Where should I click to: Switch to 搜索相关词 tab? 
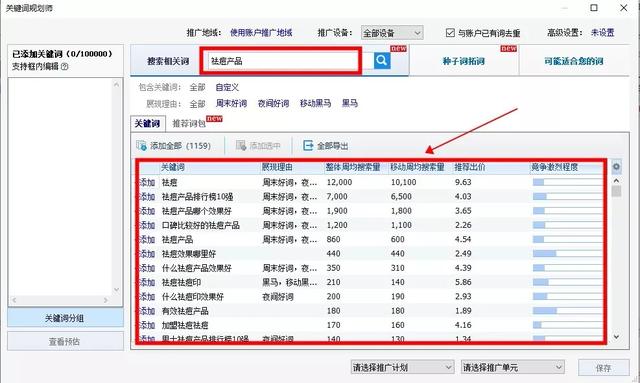(168, 61)
